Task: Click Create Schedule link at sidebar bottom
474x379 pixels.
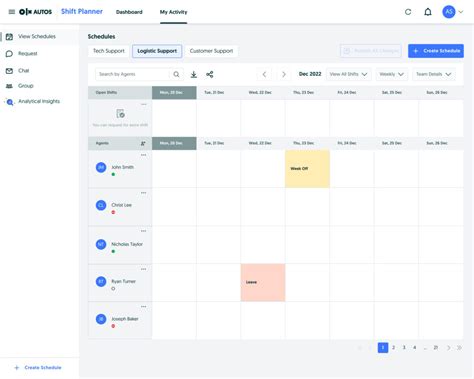Action: click(x=38, y=368)
